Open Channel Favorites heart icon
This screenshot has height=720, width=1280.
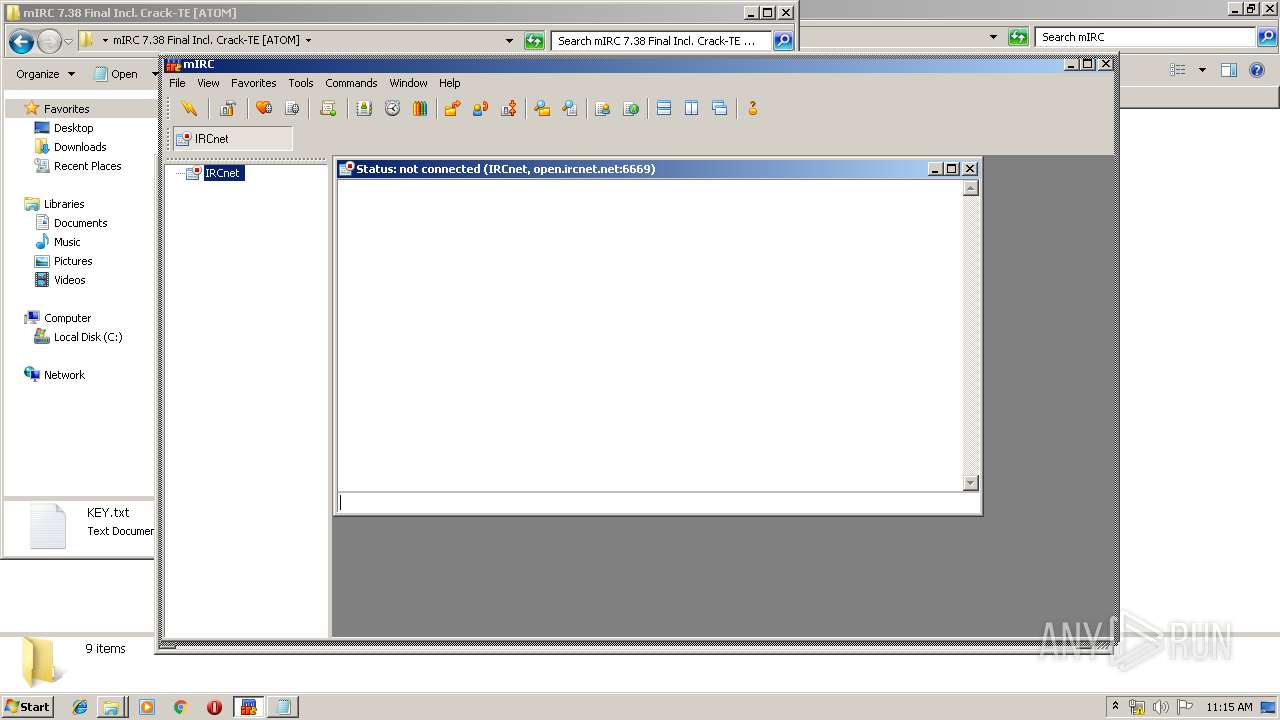pyautogui.click(x=264, y=108)
